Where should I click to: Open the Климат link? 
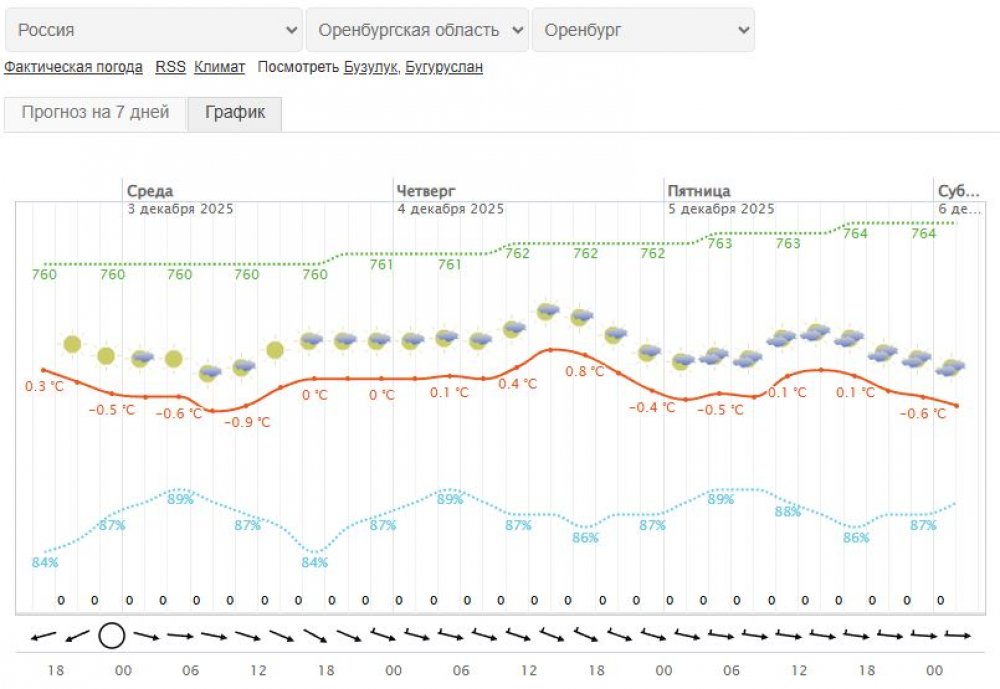[x=219, y=67]
